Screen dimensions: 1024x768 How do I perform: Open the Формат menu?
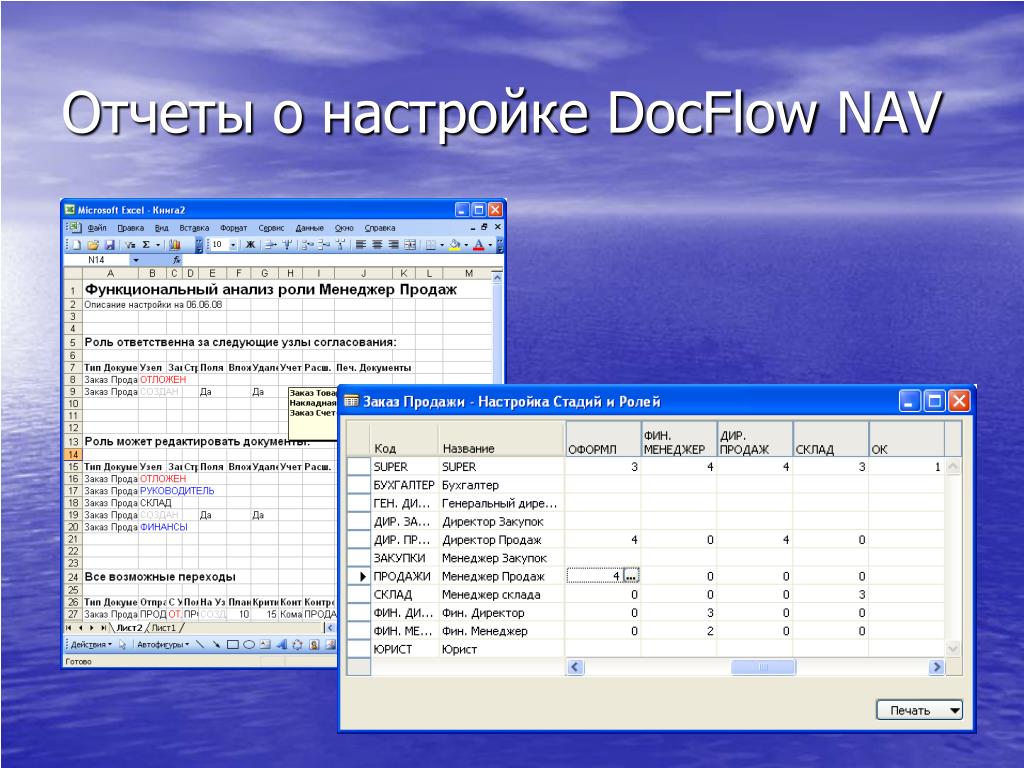[x=233, y=228]
